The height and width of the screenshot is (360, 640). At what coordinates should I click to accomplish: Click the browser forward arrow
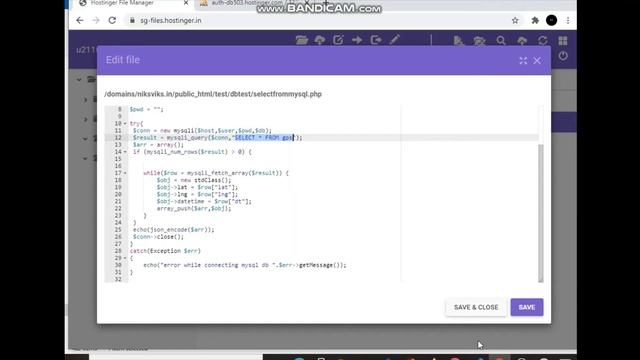tap(96, 20)
